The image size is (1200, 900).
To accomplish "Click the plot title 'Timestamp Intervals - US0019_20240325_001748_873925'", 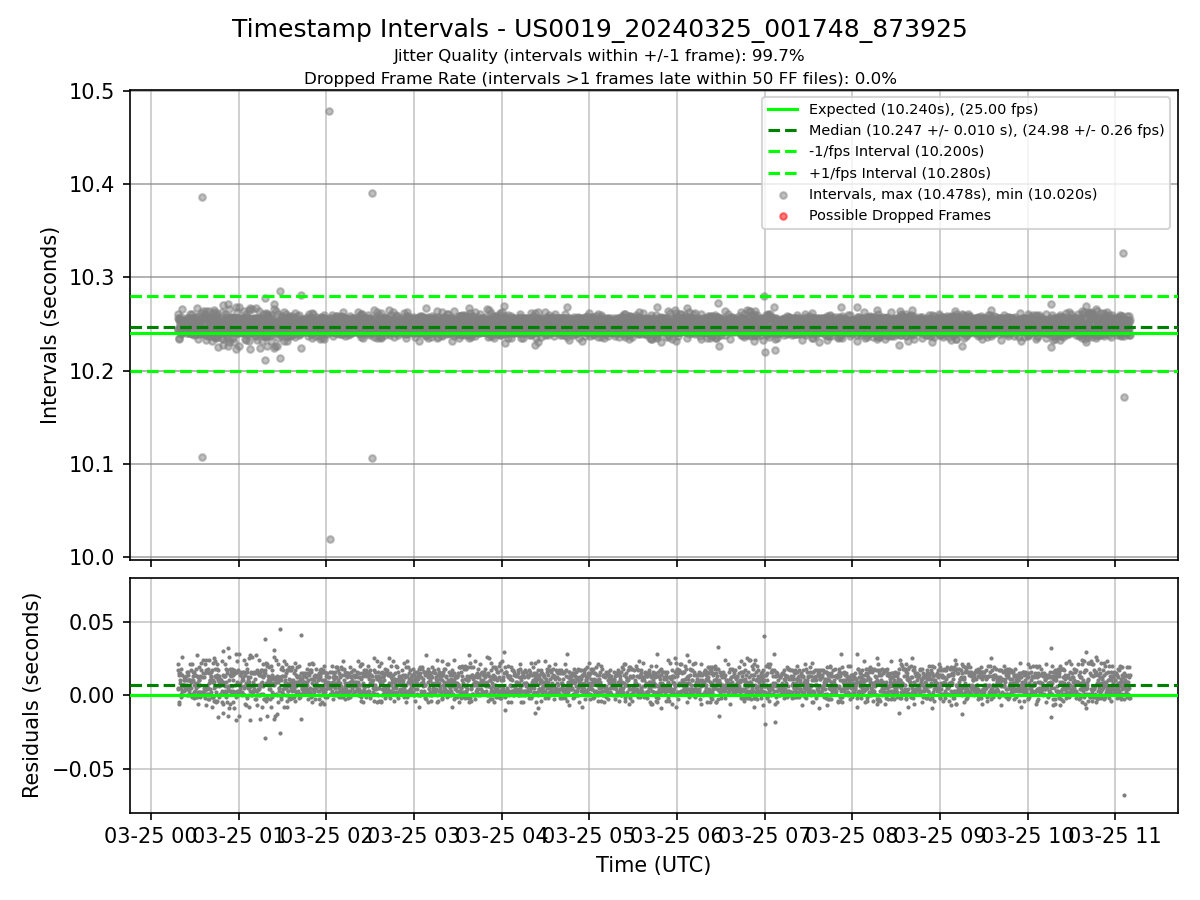I will [x=600, y=29].
